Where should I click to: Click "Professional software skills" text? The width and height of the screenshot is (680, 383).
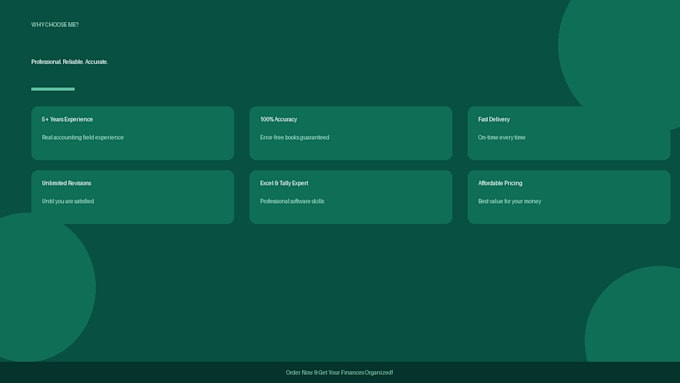coord(292,201)
